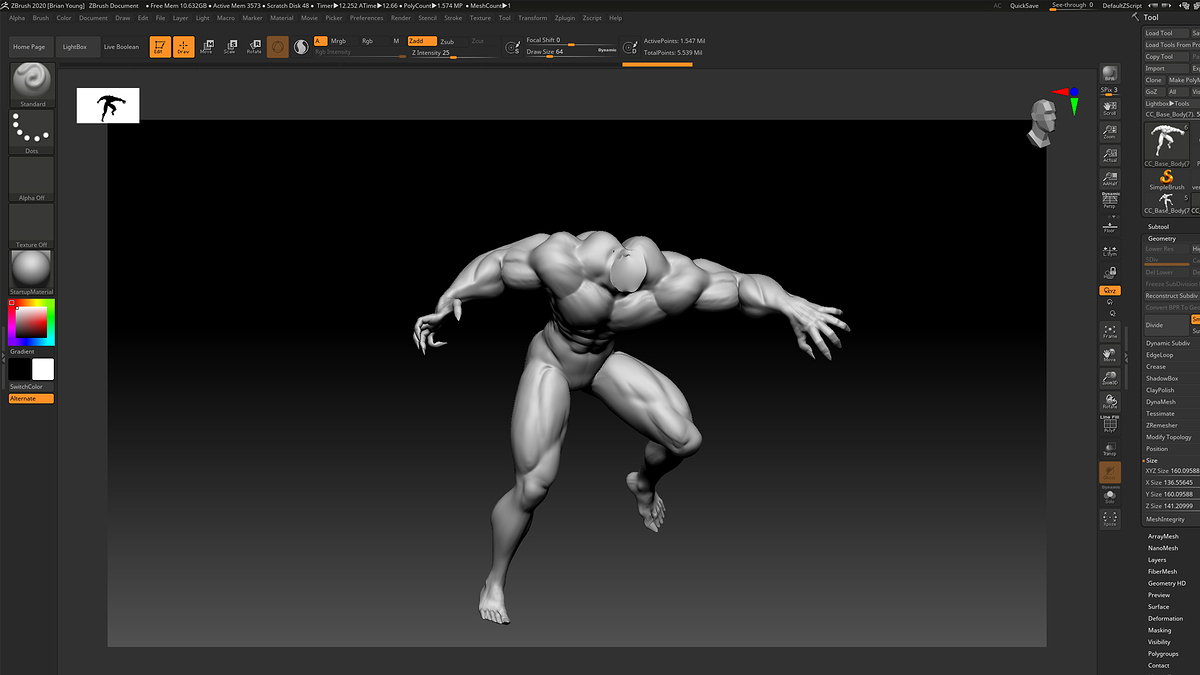
Task: Toggle the Floor grid
Action: coord(1109,224)
